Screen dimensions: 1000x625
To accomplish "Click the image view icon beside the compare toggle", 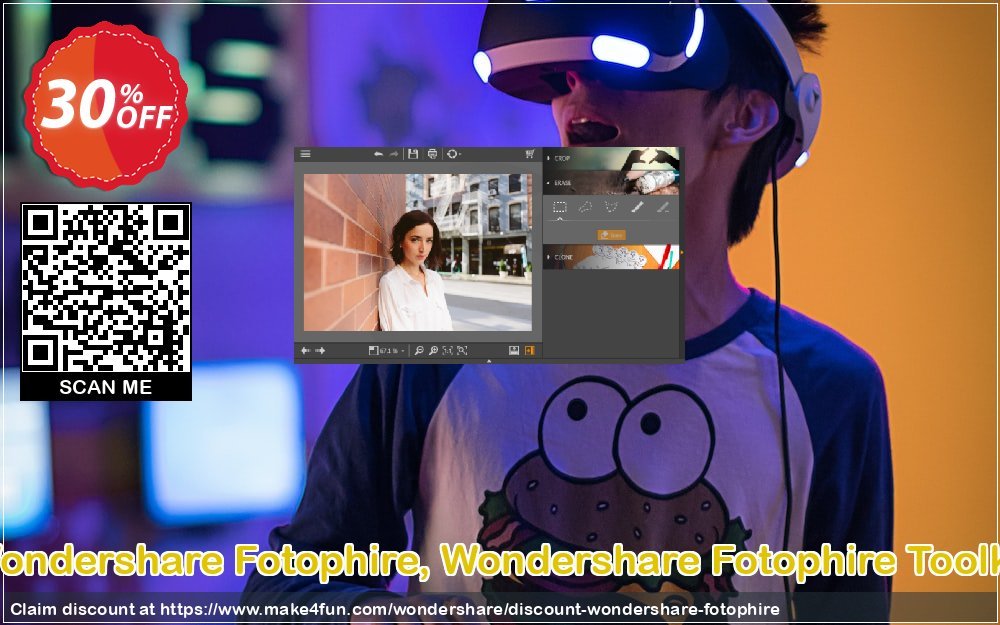I will coord(514,350).
